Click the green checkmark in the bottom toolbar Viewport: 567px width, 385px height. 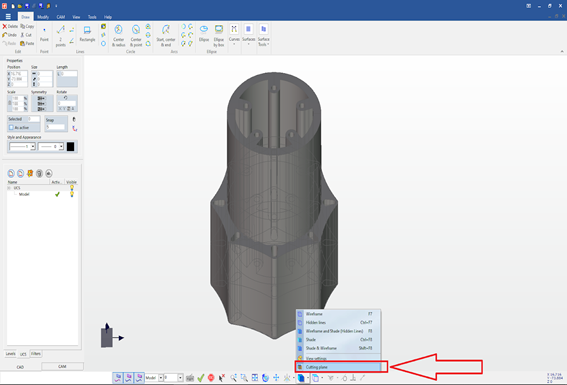click(201, 378)
